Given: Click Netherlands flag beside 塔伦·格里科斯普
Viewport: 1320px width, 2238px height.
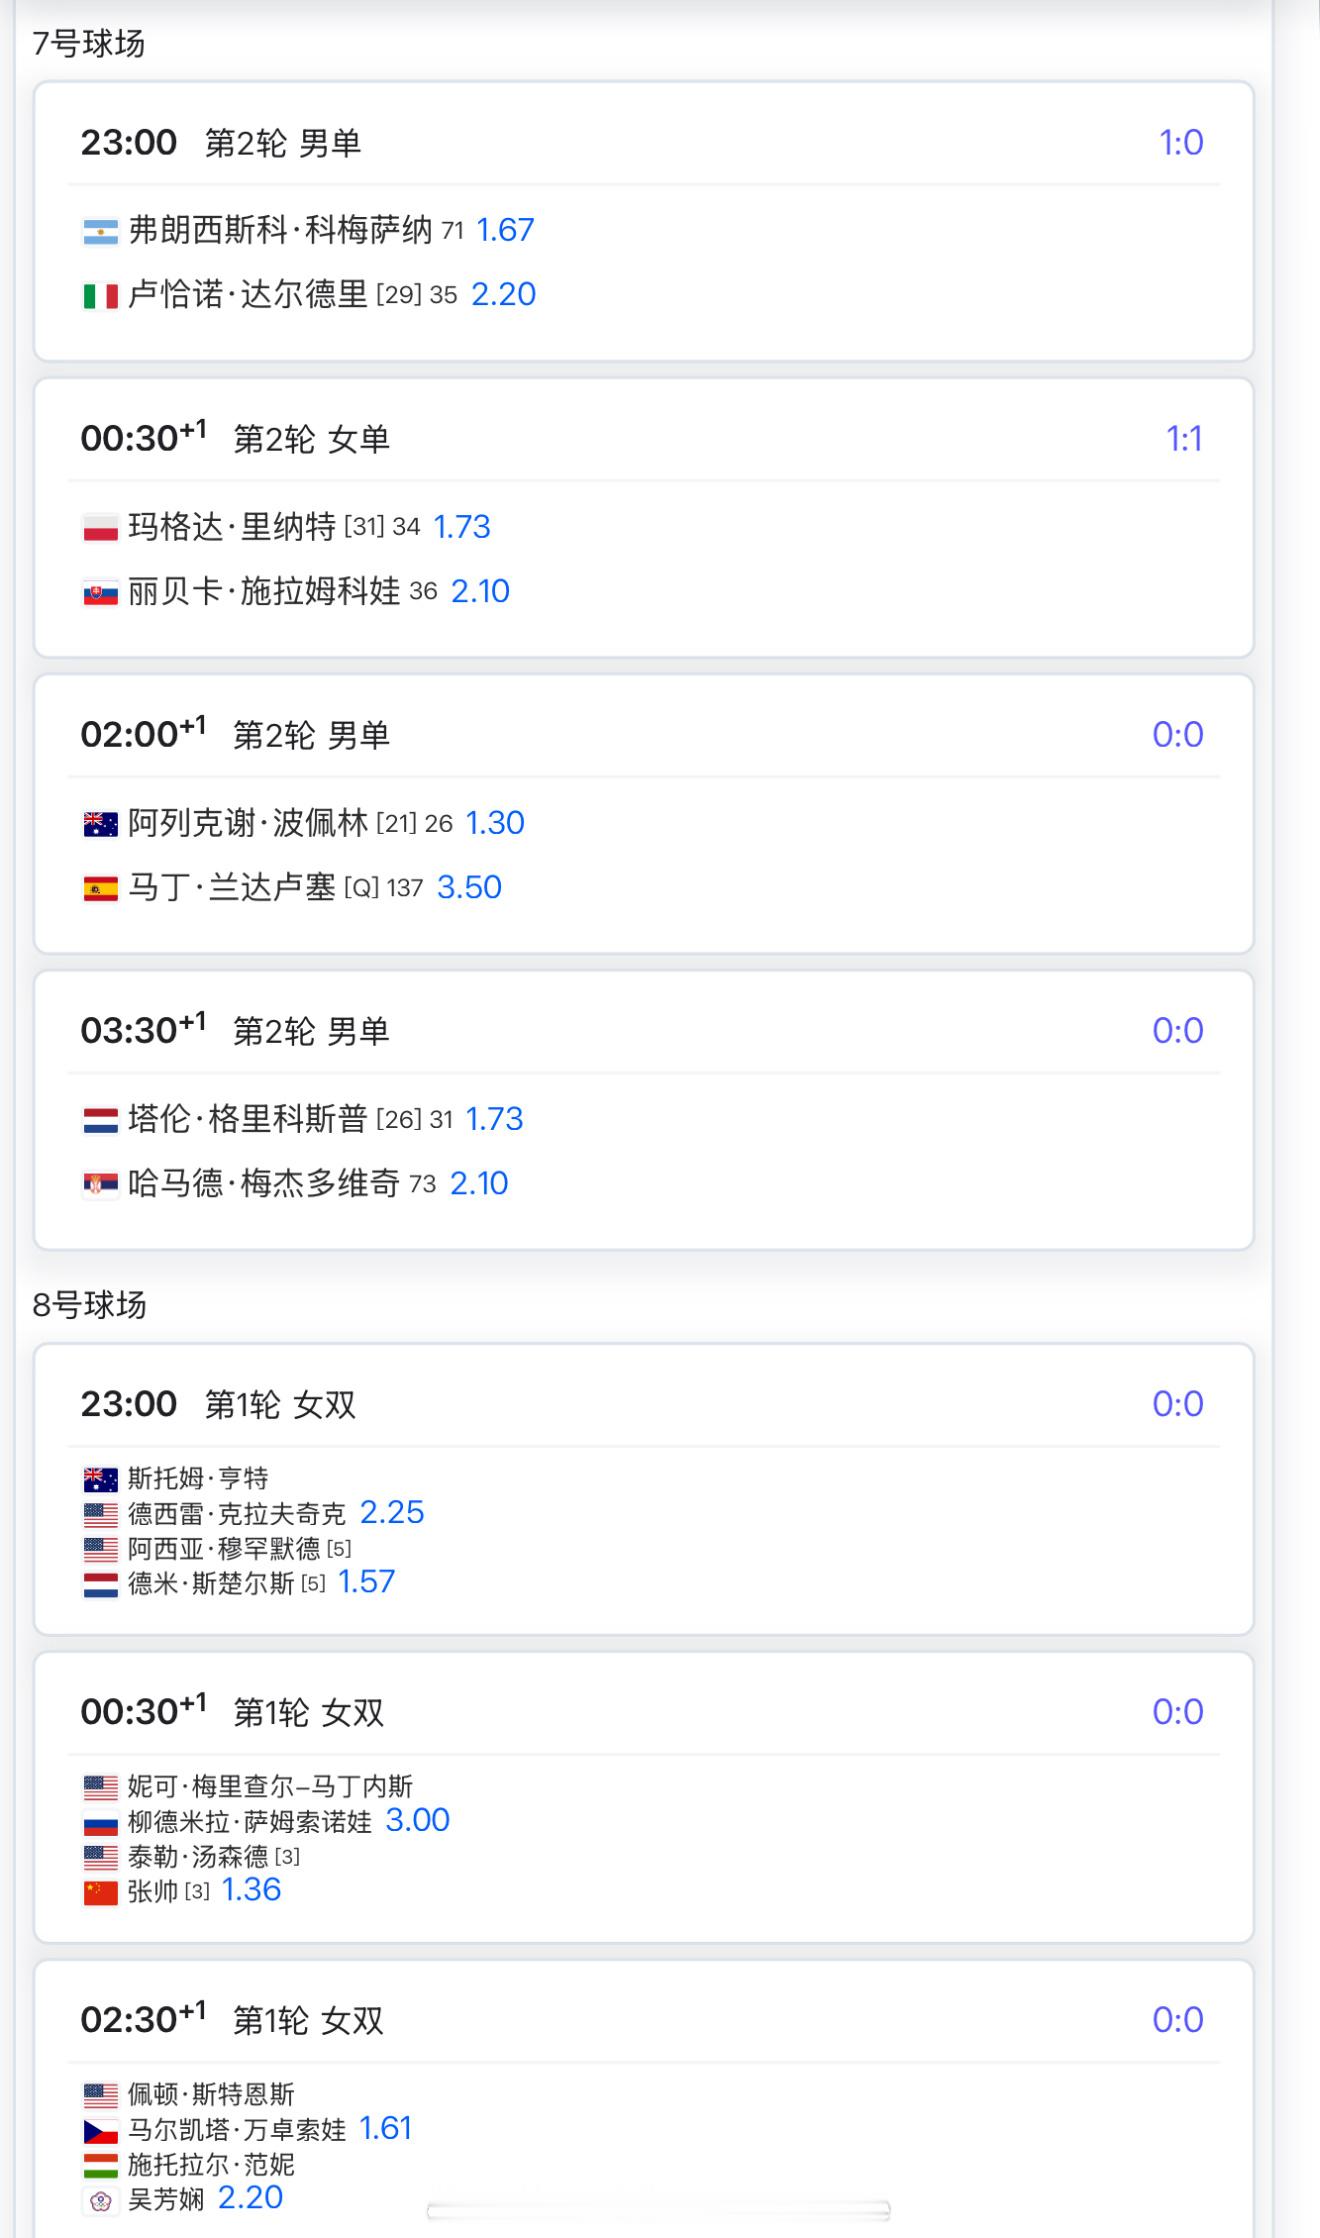Looking at the screenshot, I should click(x=101, y=1120).
